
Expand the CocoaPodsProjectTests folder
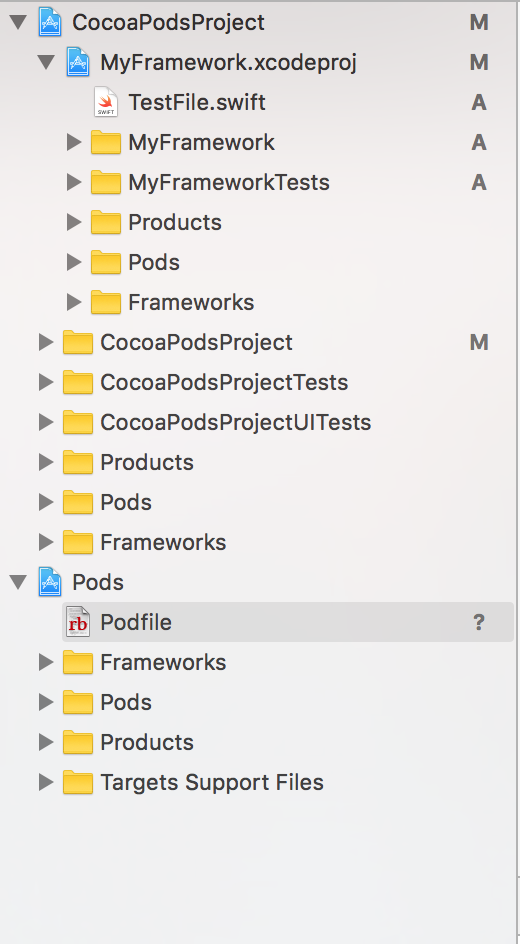coord(46,382)
